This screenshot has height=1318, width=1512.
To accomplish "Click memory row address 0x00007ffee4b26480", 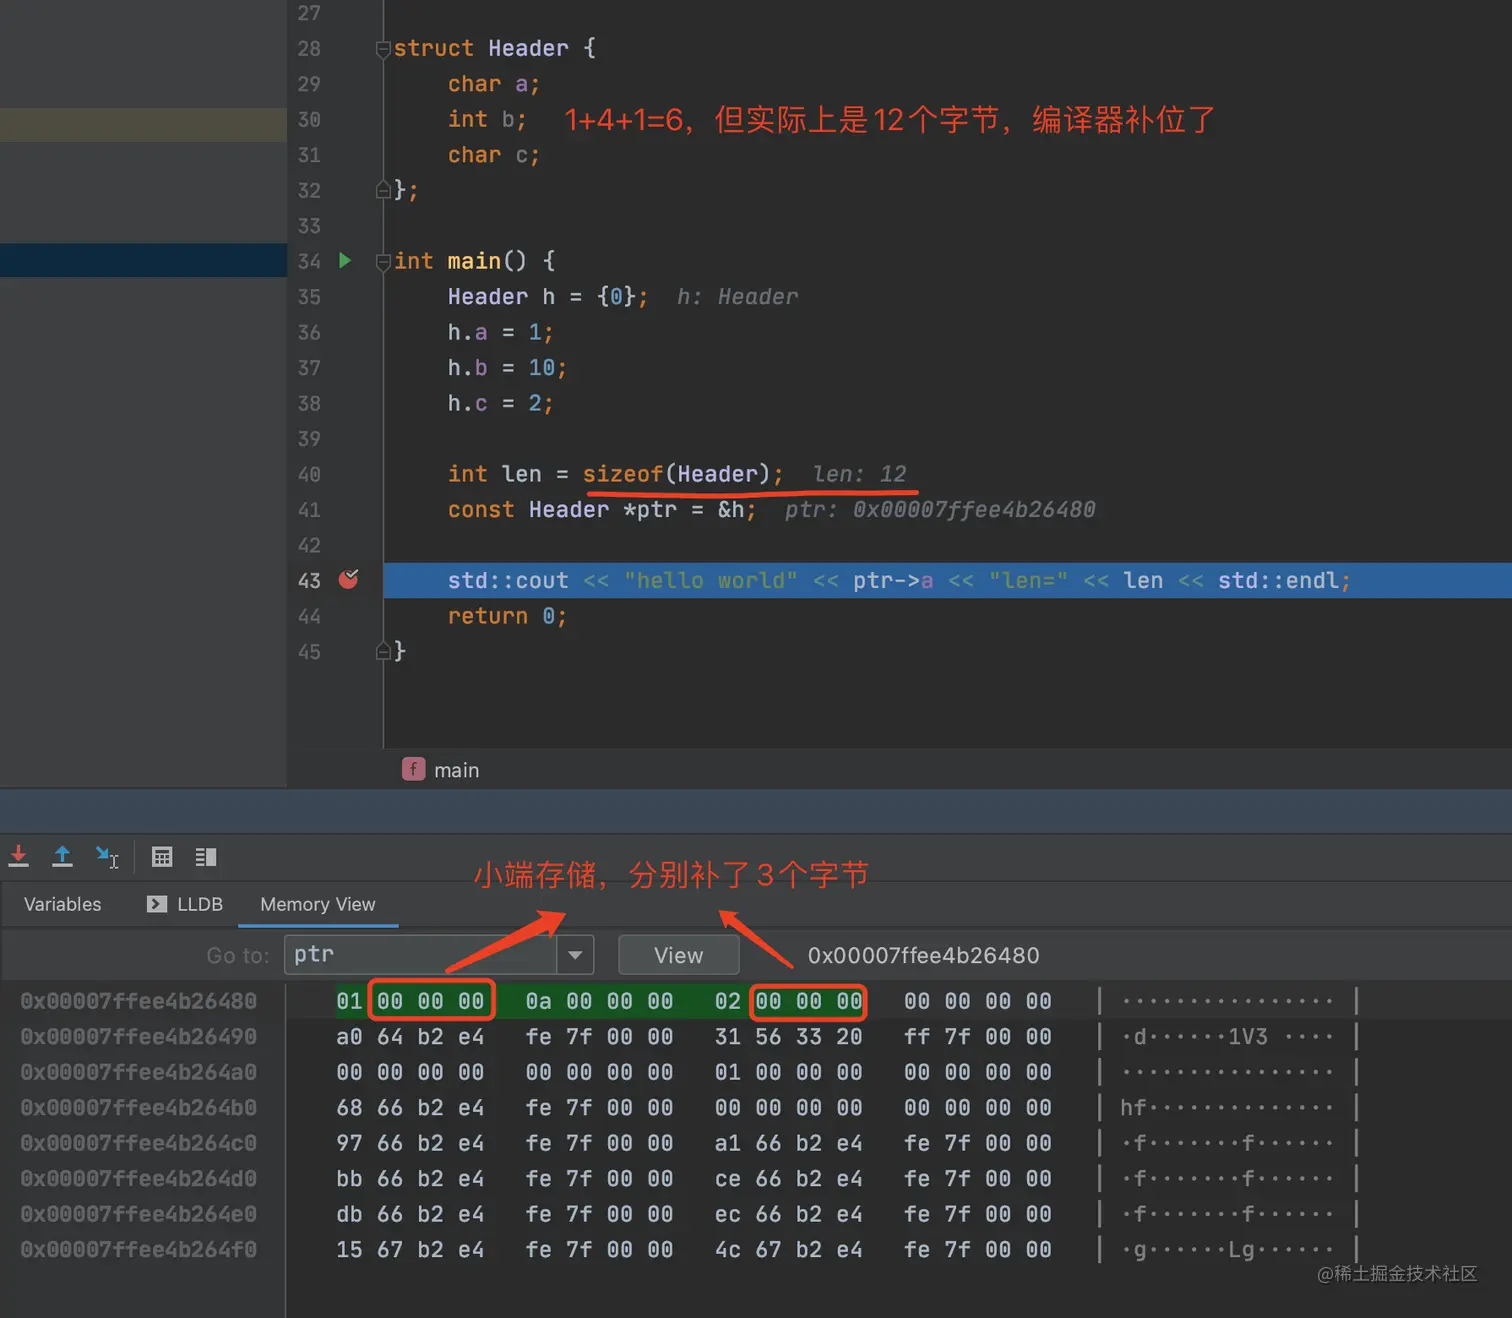I will click(139, 1001).
